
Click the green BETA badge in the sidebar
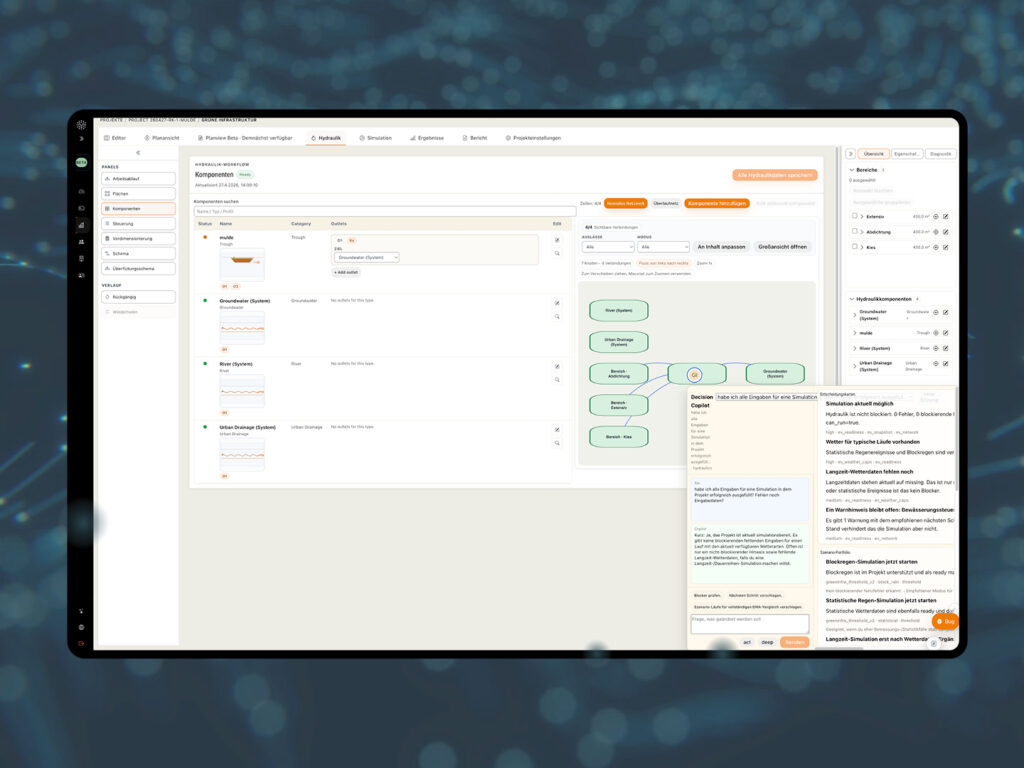point(82,162)
